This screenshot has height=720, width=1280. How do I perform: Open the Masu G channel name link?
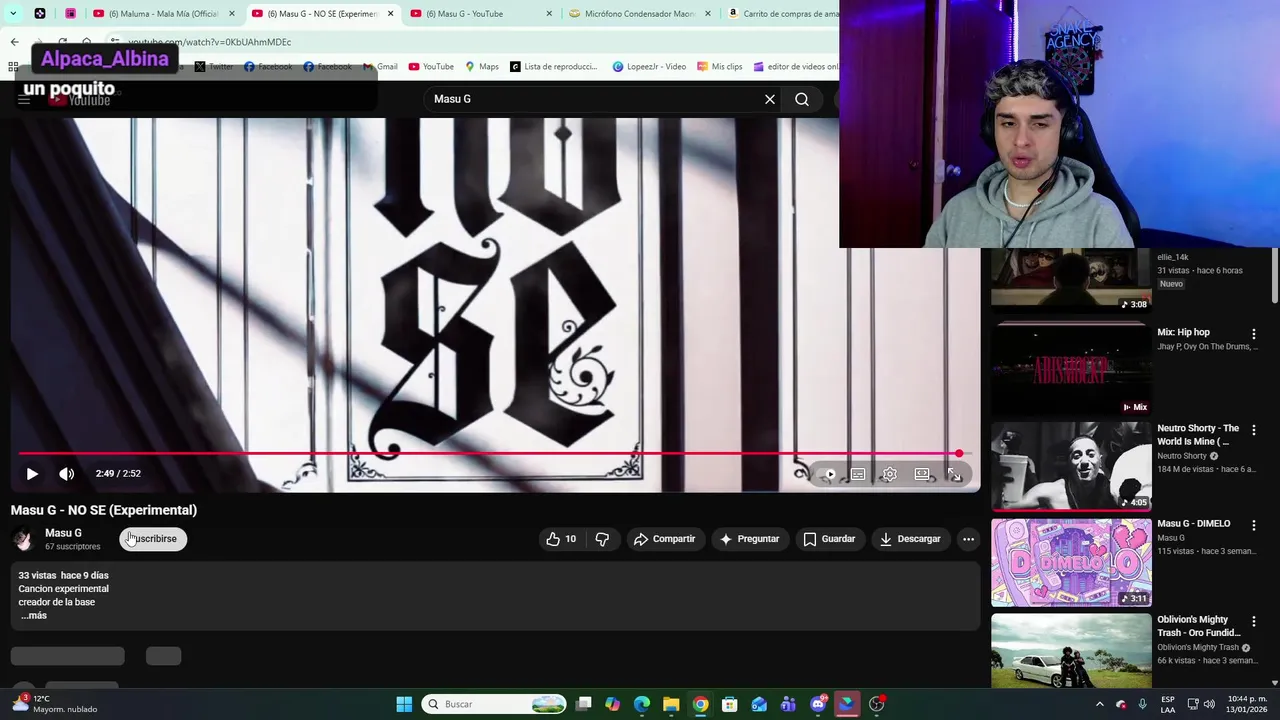[63, 533]
